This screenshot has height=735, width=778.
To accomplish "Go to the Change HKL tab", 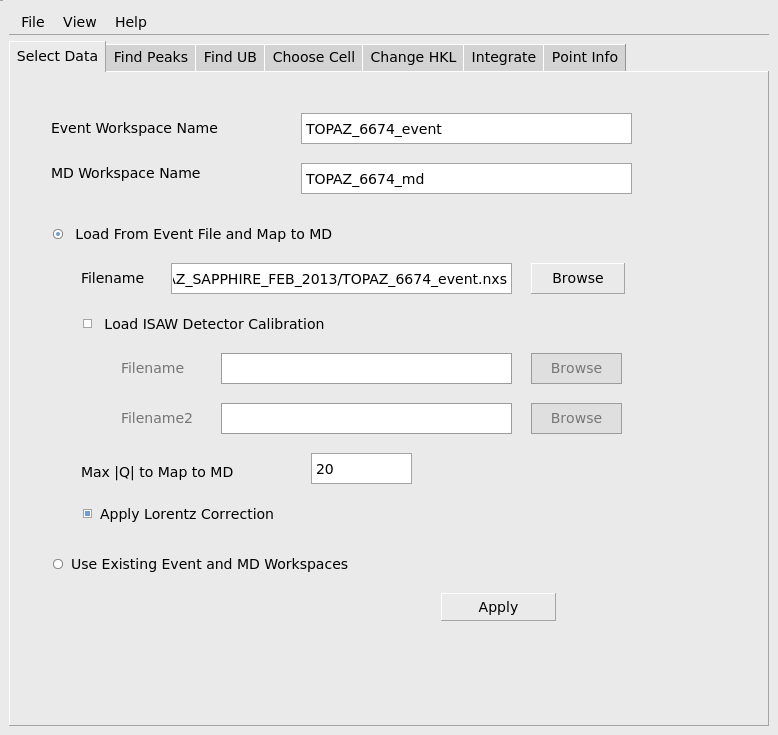I will click(413, 57).
